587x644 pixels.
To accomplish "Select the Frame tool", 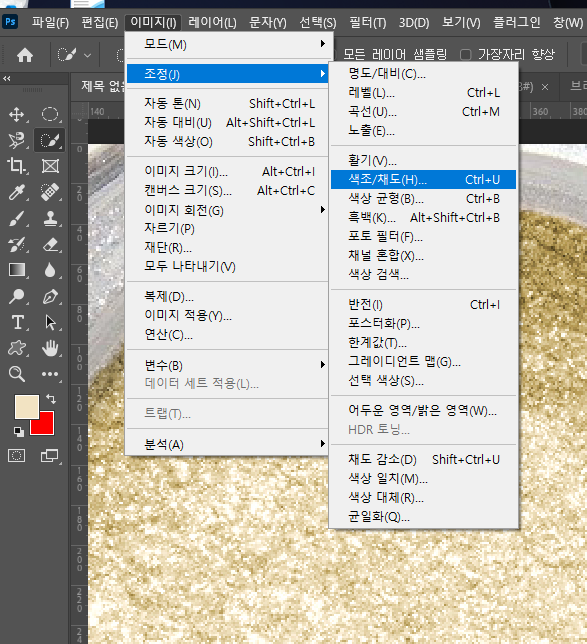I will coord(50,166).
